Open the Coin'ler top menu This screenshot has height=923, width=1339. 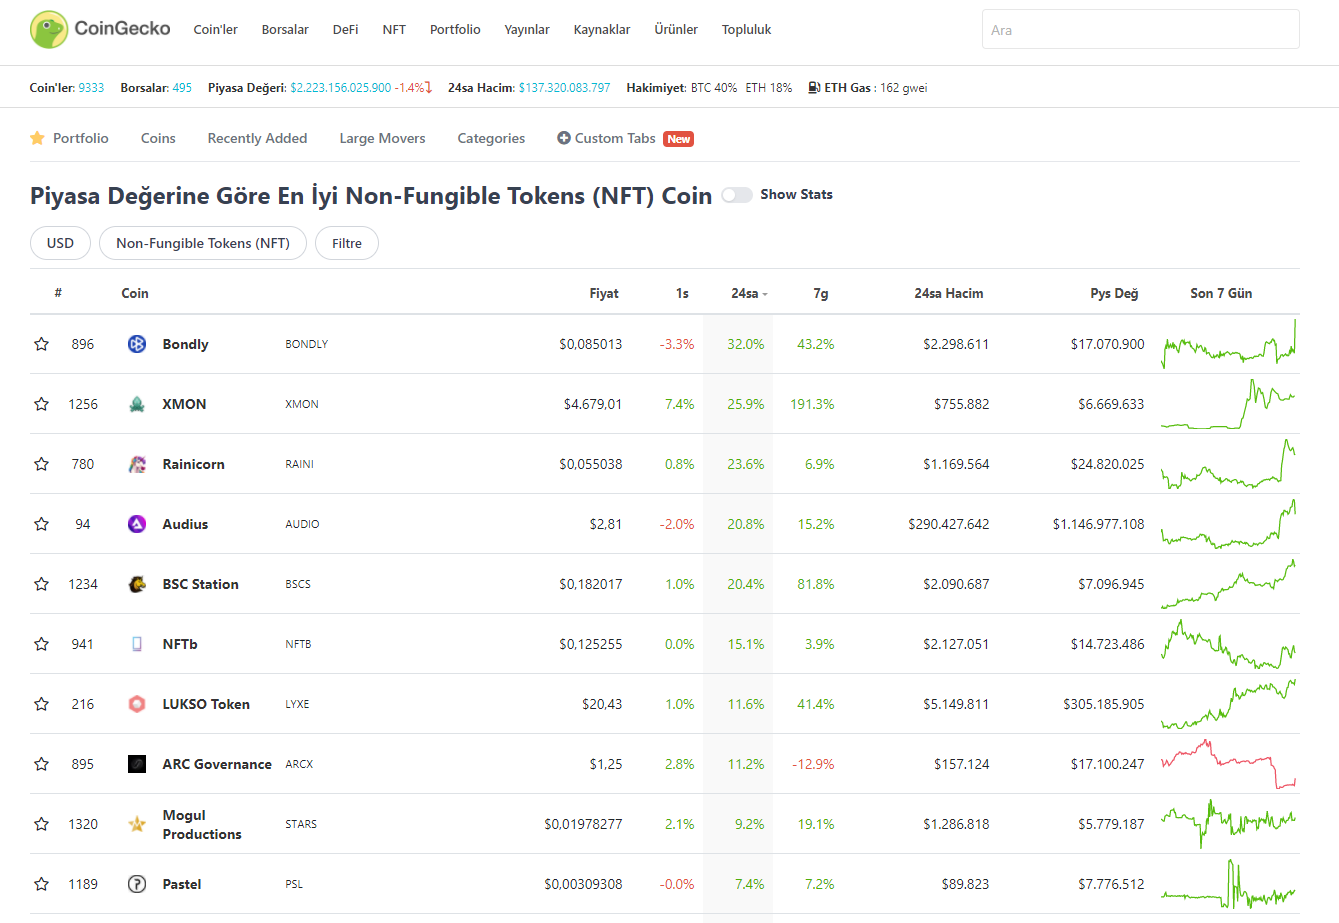(x=215, y=30)
